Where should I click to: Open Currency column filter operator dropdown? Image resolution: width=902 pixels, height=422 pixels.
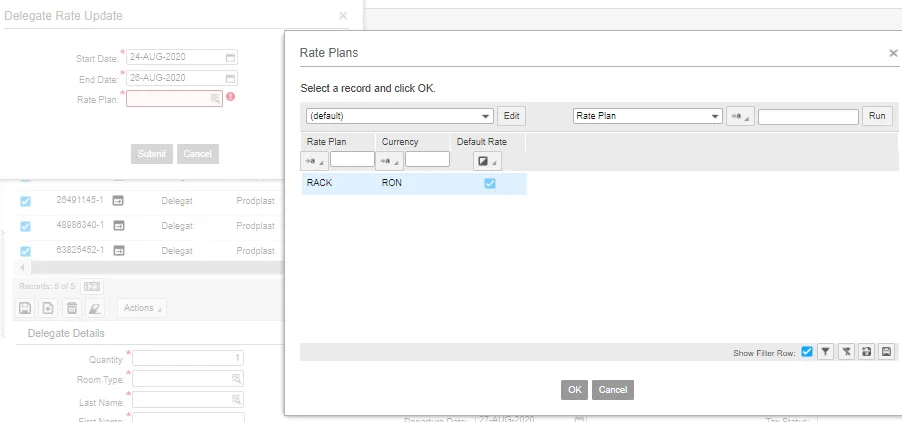tap(389, 161)
